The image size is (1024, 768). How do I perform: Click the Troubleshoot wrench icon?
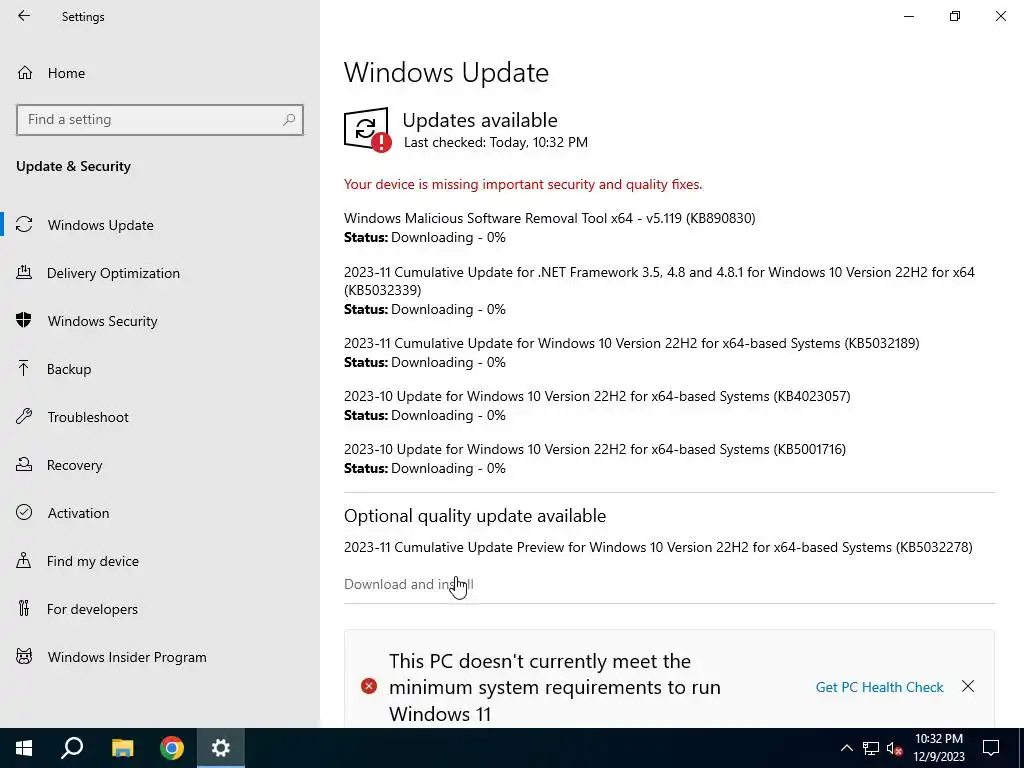coord(24,416)
